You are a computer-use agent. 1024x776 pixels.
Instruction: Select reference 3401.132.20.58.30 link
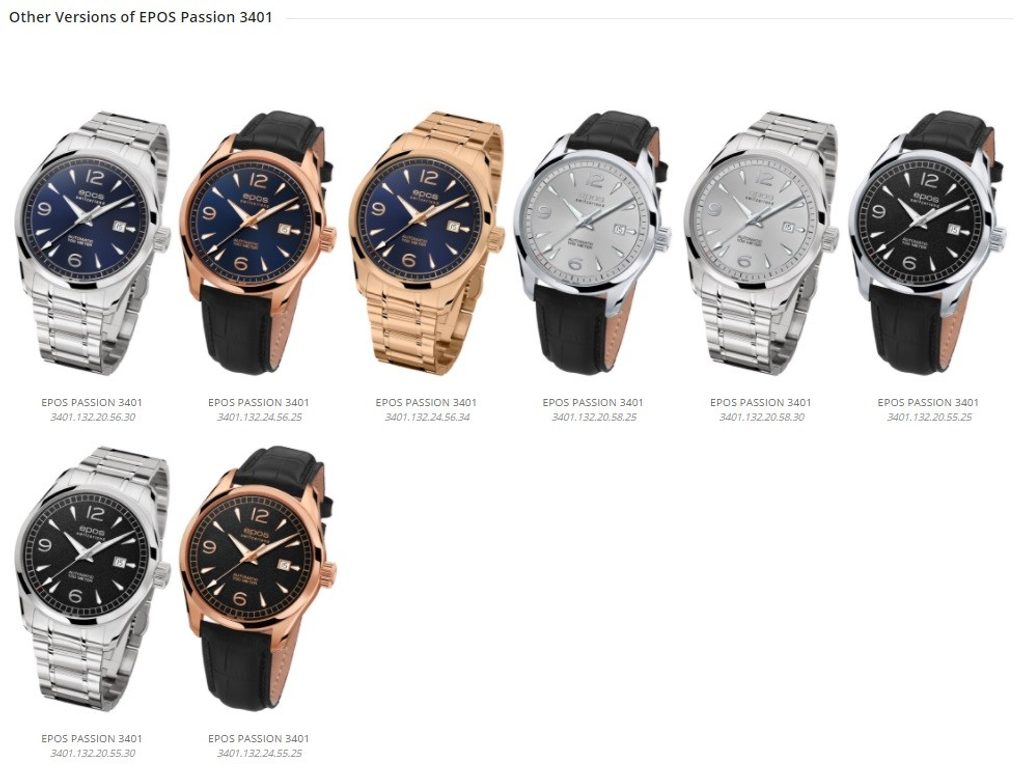(761, 417)
